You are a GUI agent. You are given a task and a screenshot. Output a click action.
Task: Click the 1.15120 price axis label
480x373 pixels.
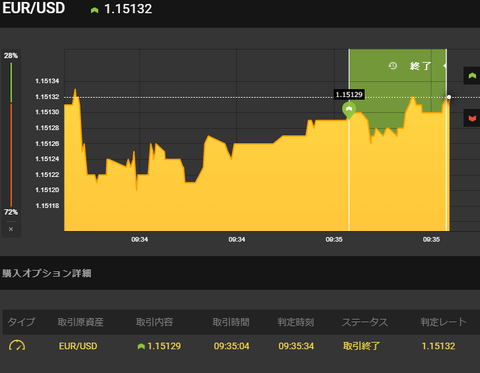point(47,190)
